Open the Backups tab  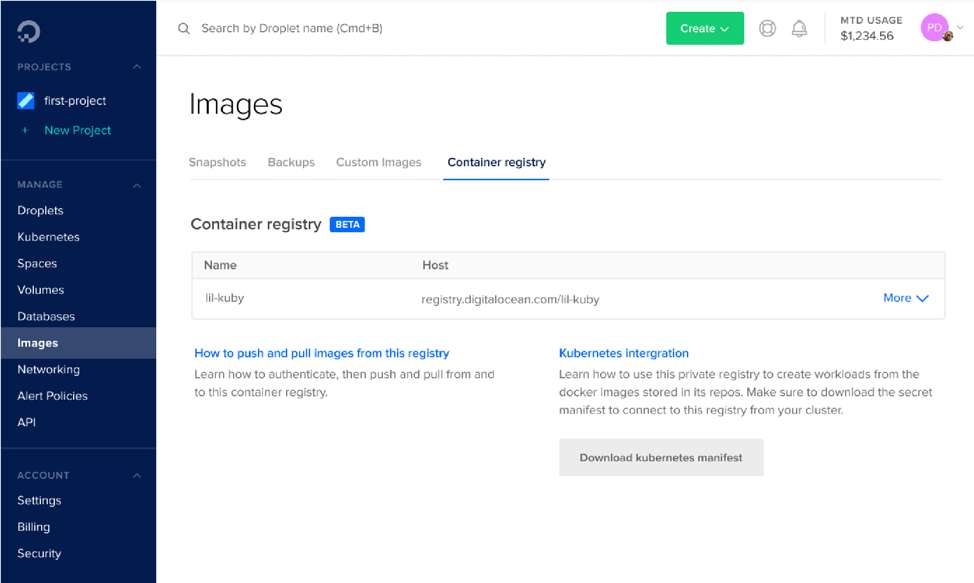tap(291, 162)
